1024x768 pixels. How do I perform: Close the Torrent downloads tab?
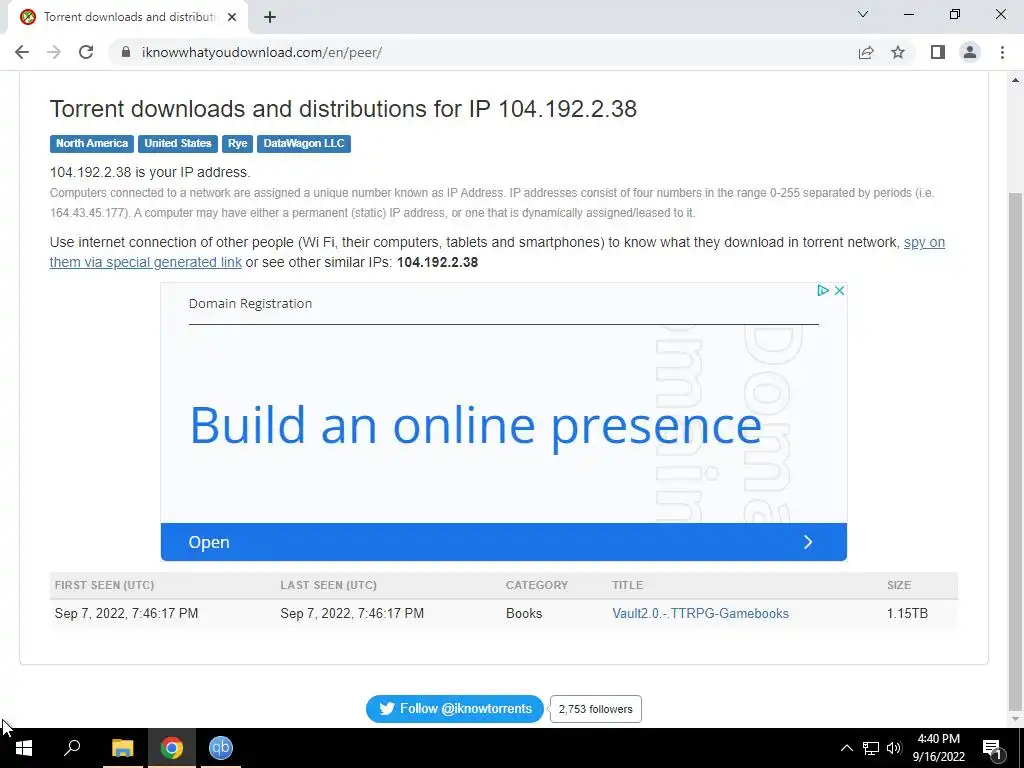(x=232, y=17)
